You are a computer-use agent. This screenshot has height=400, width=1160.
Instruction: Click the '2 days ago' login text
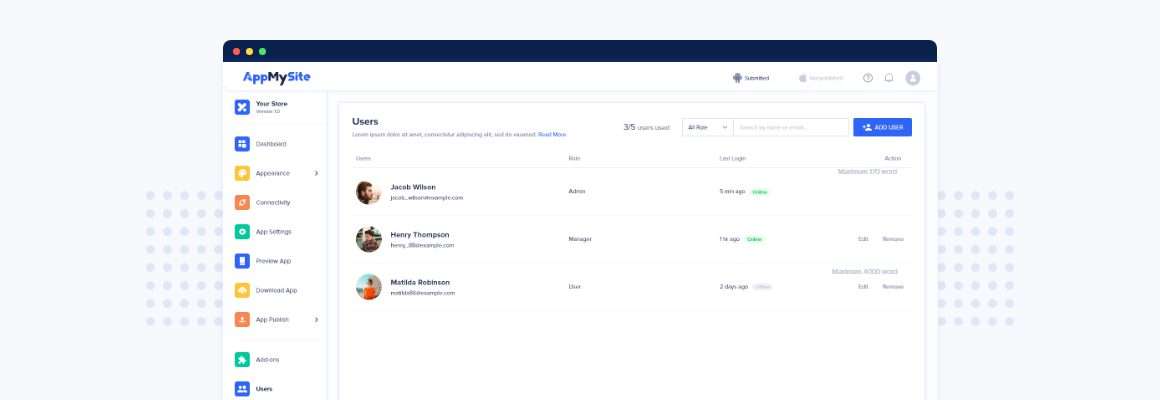coord(734,286)
